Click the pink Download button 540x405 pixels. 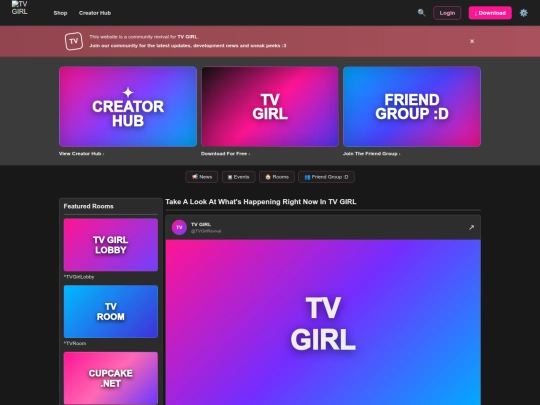click(490, 13)
